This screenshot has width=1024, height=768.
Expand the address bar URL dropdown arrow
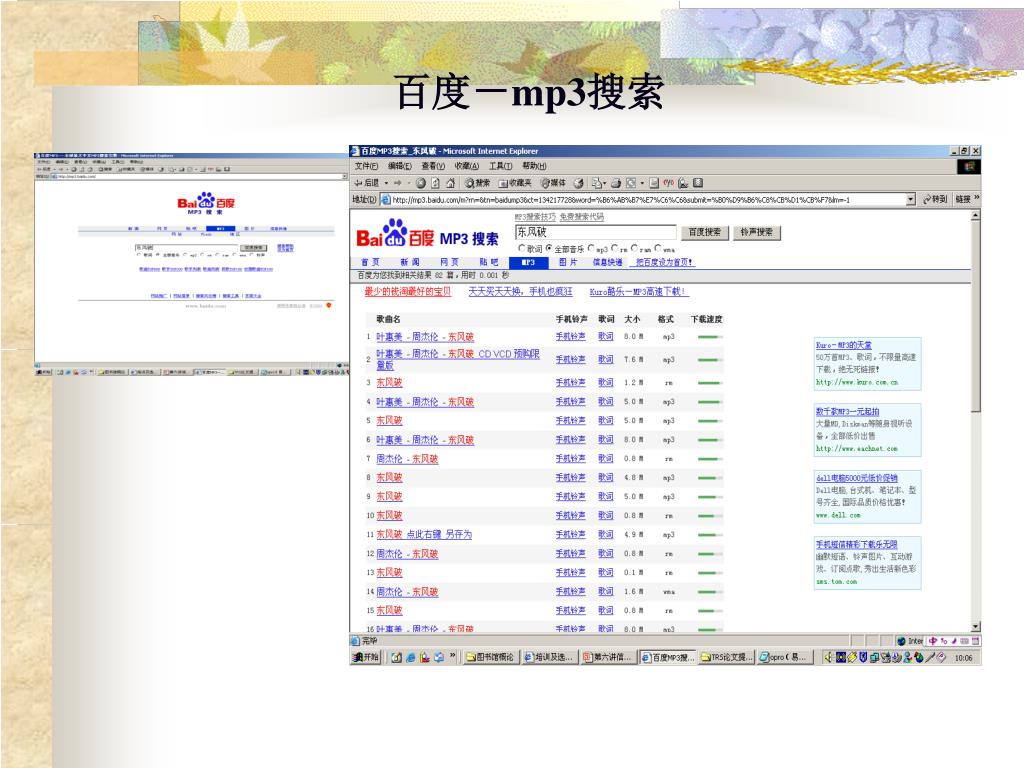coord(911,199)
